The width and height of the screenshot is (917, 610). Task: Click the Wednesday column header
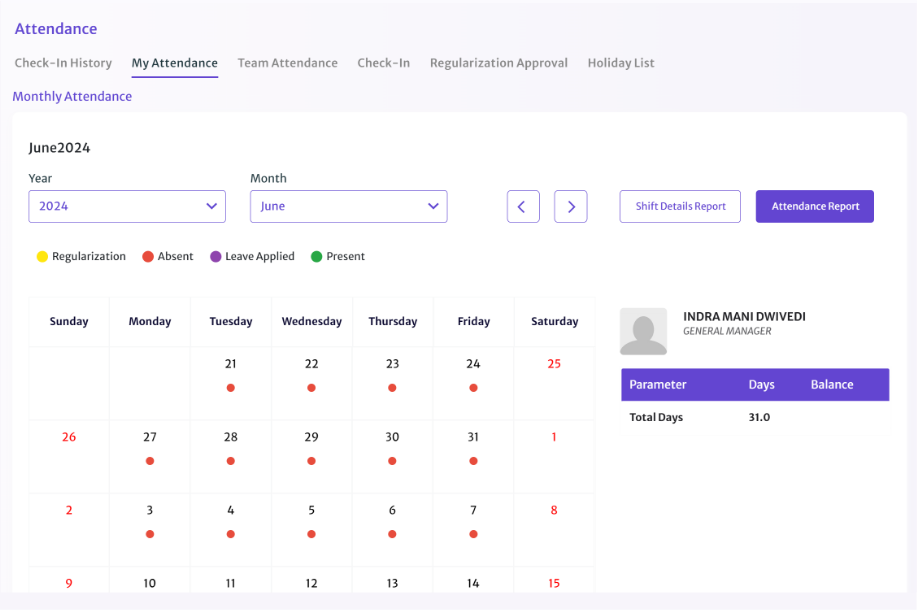pos(311,321)
